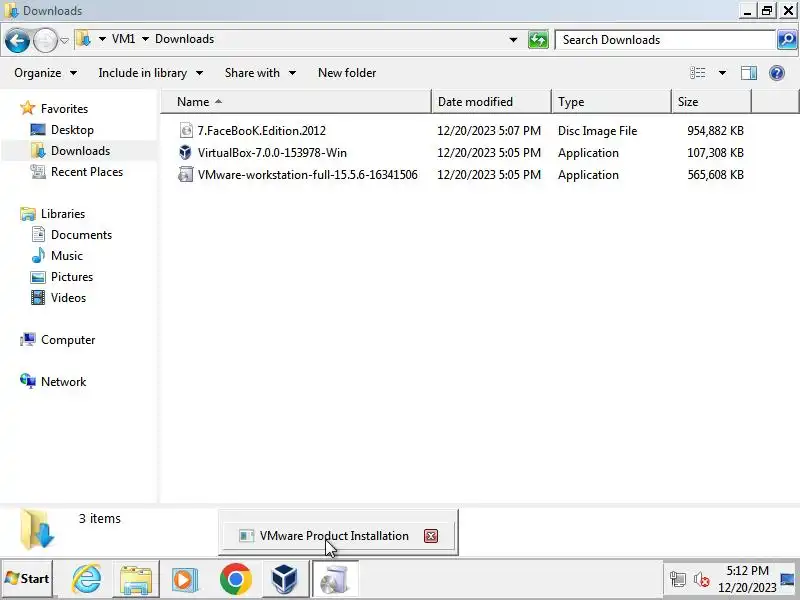The height and width of the screenshot is (600, 800).
Task: Open Help with the question mark icon
Action: tap(777, 73)
